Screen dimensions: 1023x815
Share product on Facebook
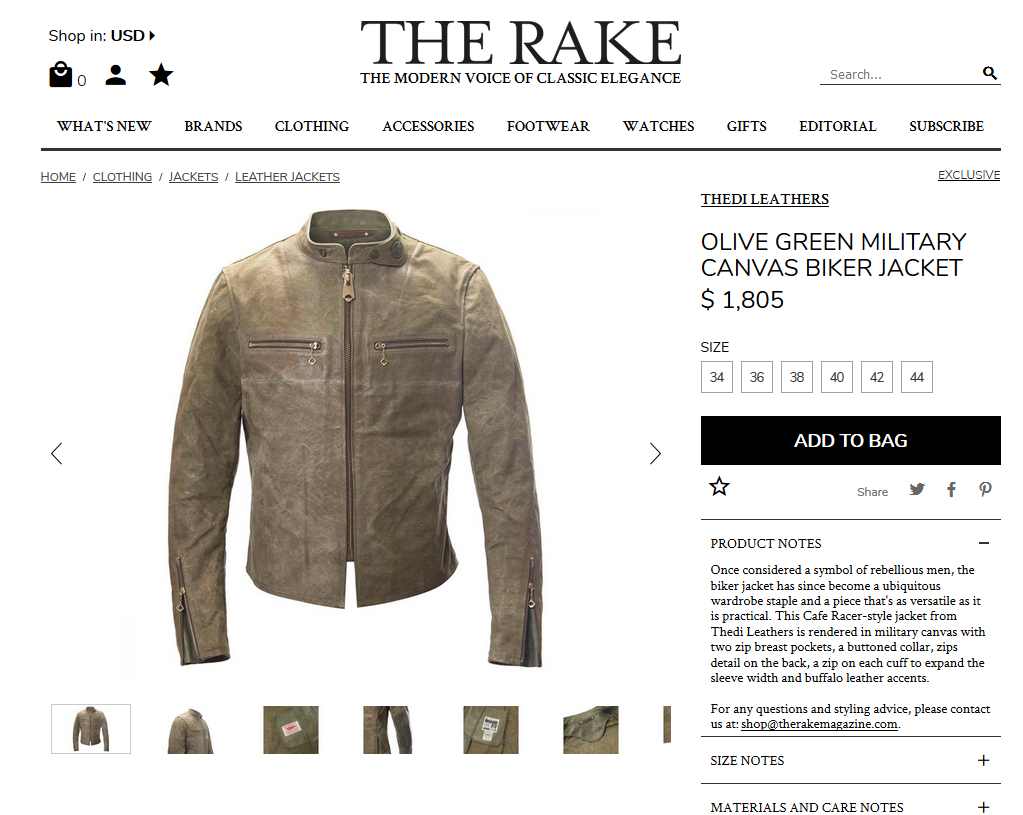click(x=951, y=489)
